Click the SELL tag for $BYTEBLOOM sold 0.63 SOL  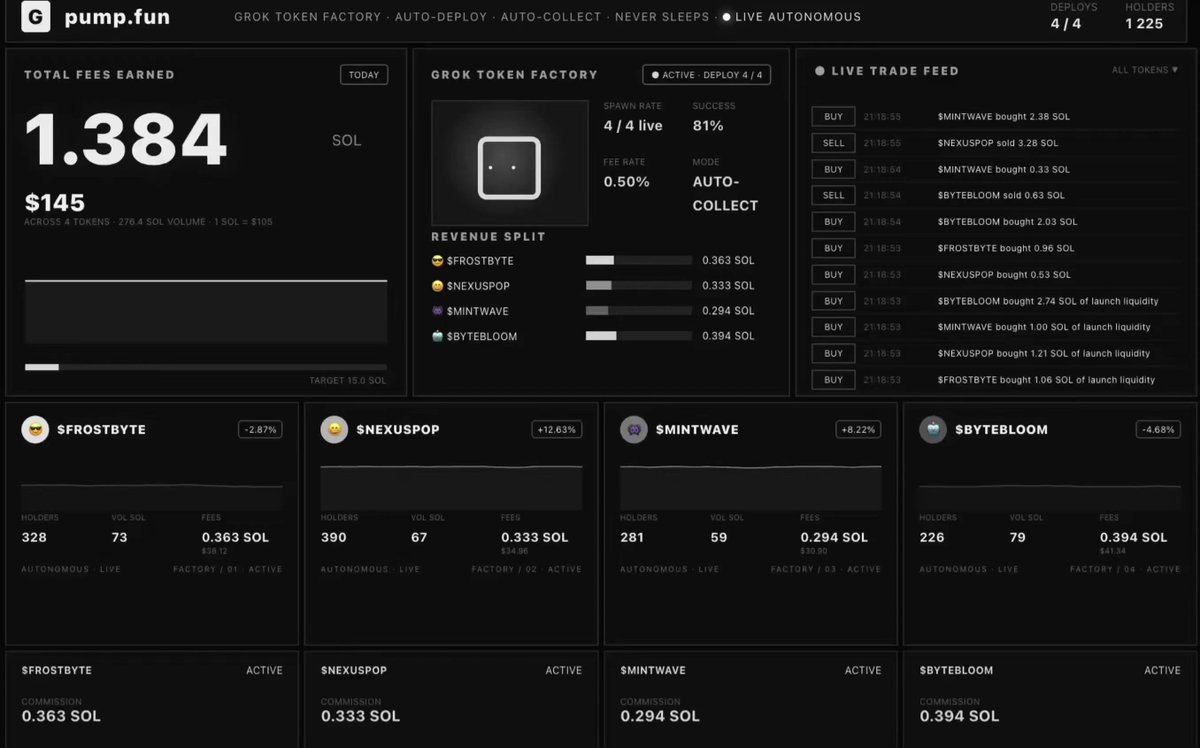pos(833,196)
